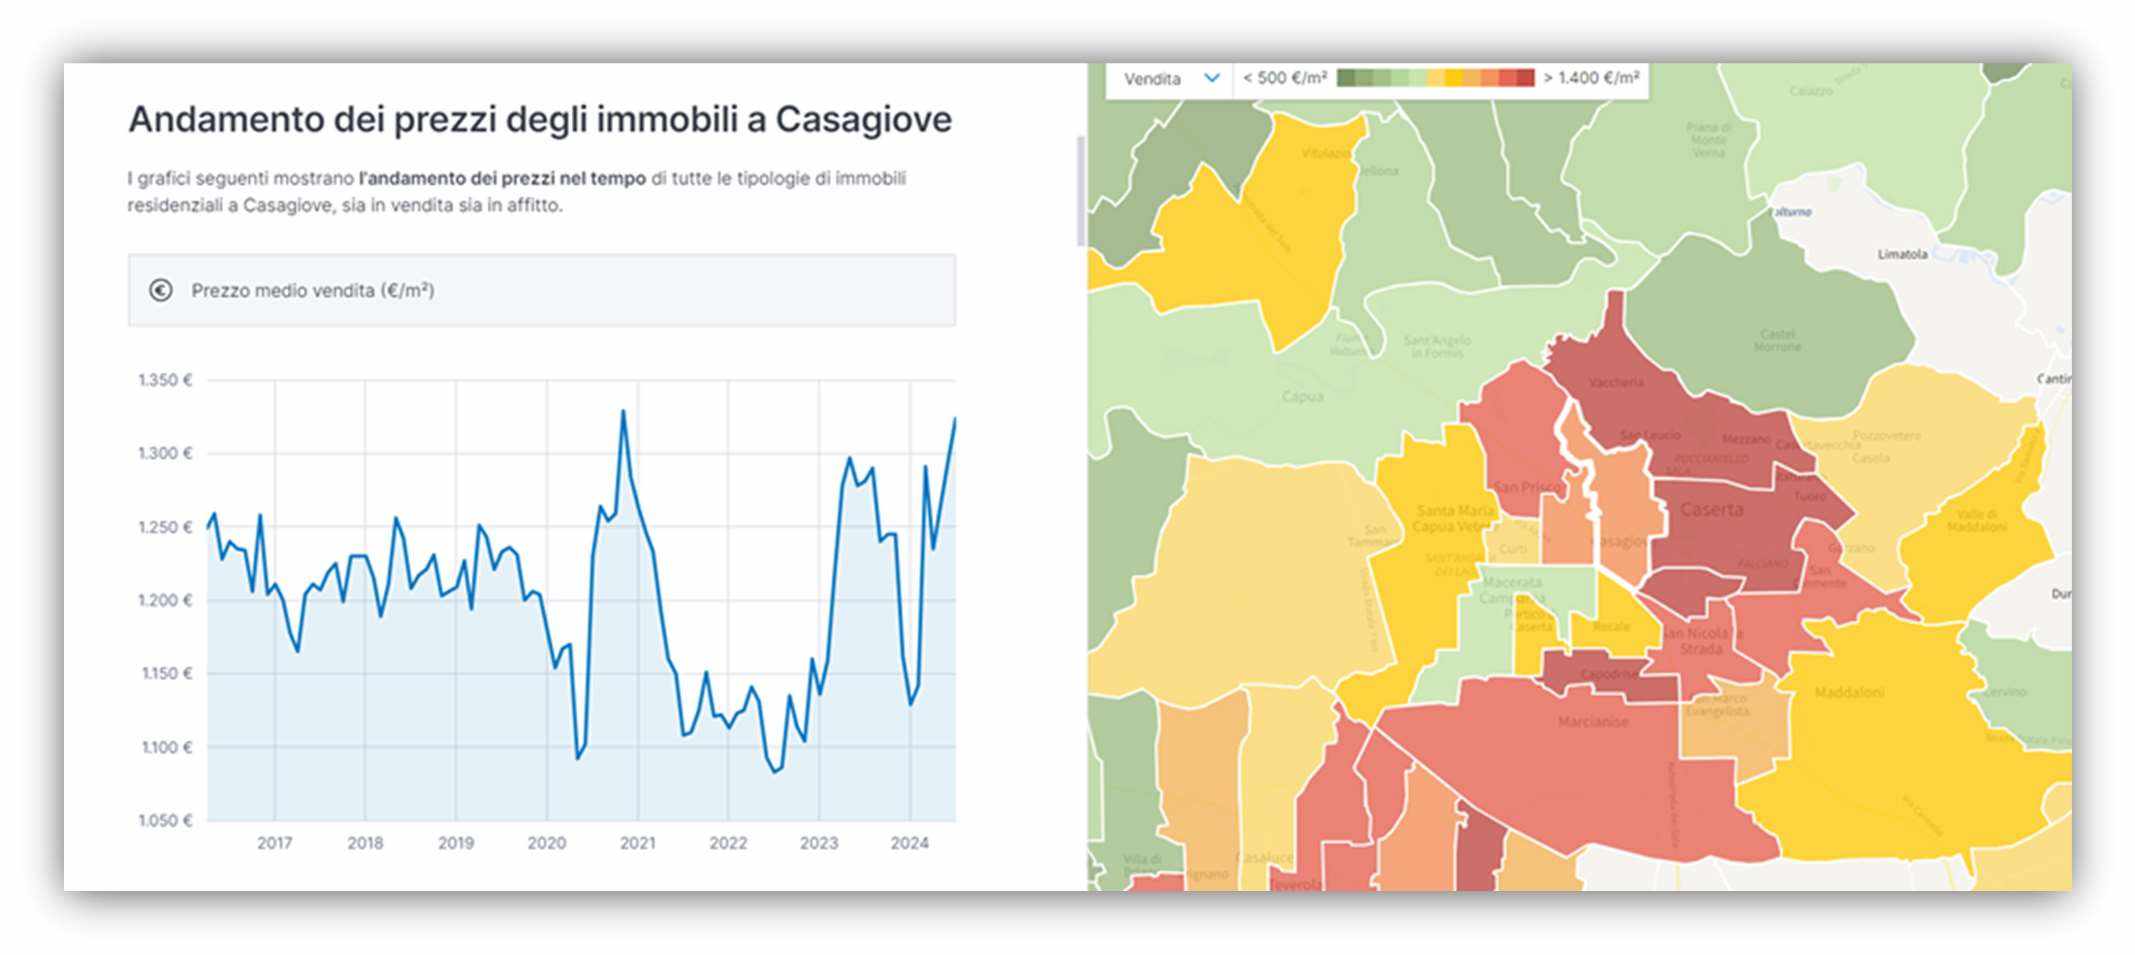Select the Maddaloni zone on the map

click(x=1849, y=692)
